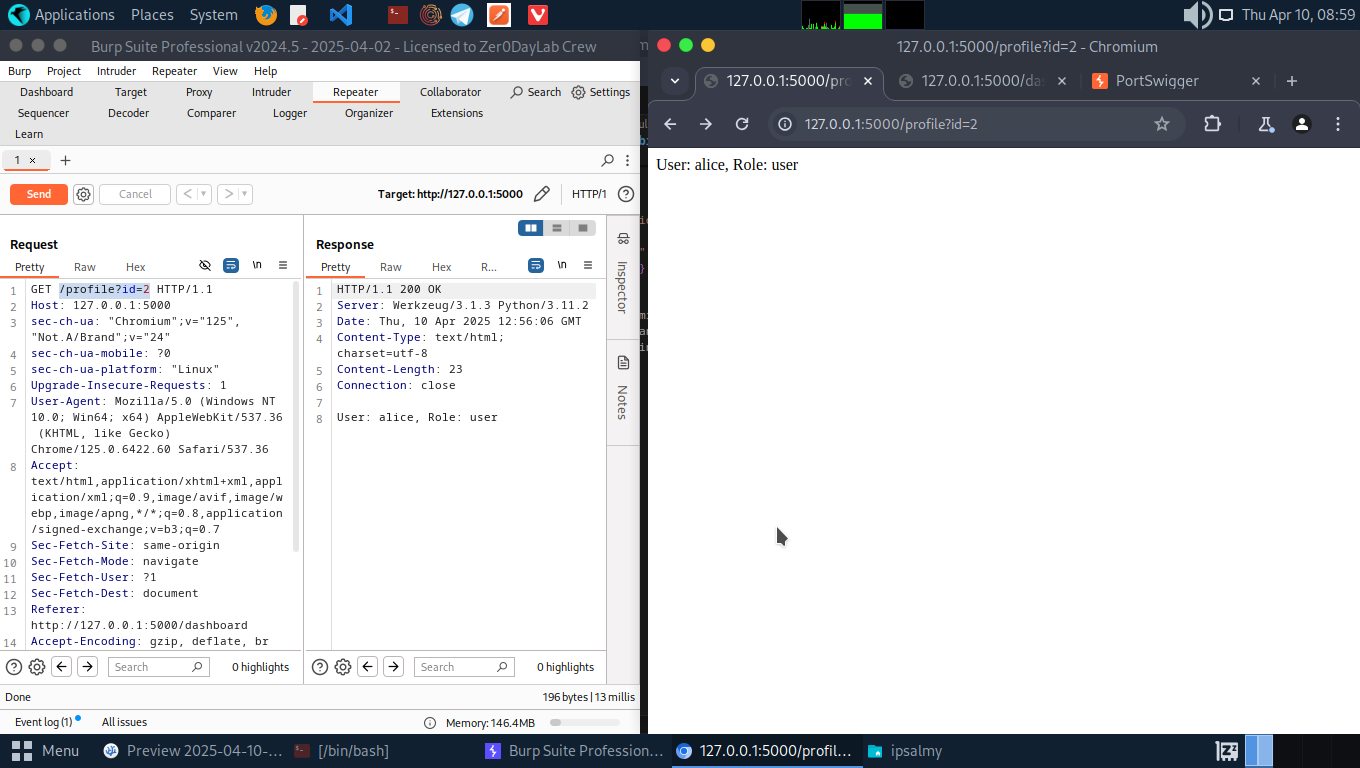Open Chromium Extensions puzzle icon

(x=1213, y=124)
